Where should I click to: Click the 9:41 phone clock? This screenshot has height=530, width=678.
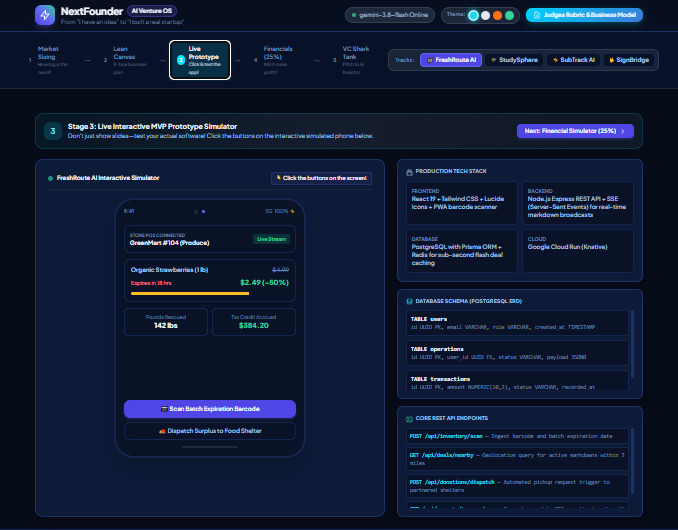129,211
